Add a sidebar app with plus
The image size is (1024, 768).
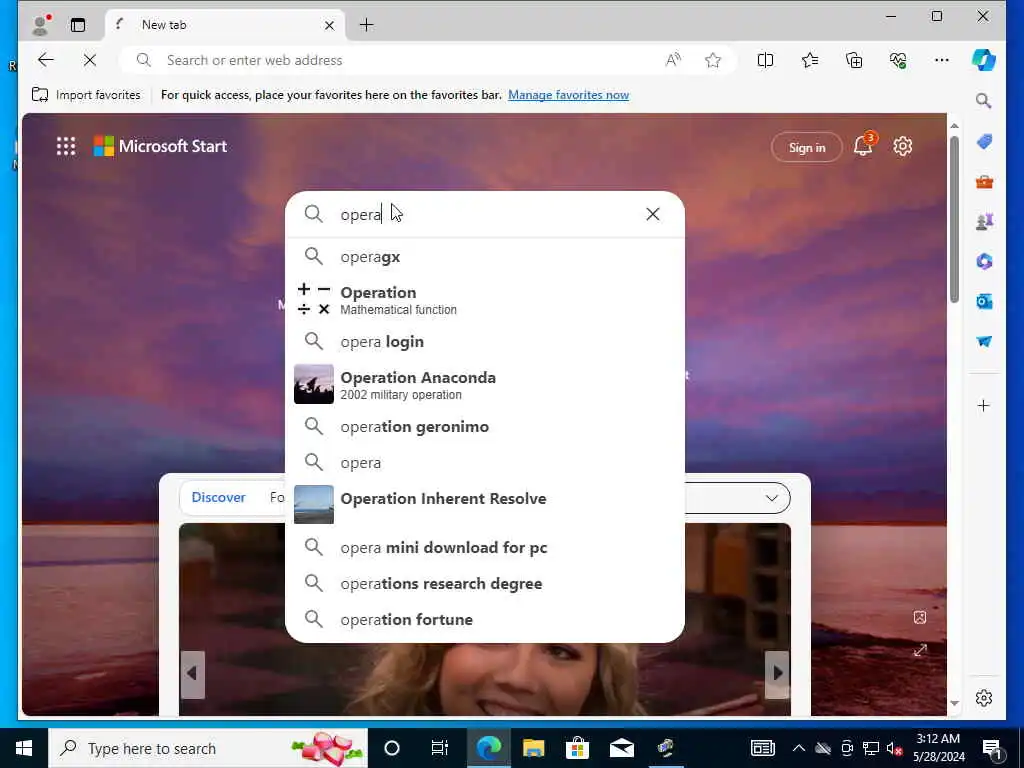(984, 406)
